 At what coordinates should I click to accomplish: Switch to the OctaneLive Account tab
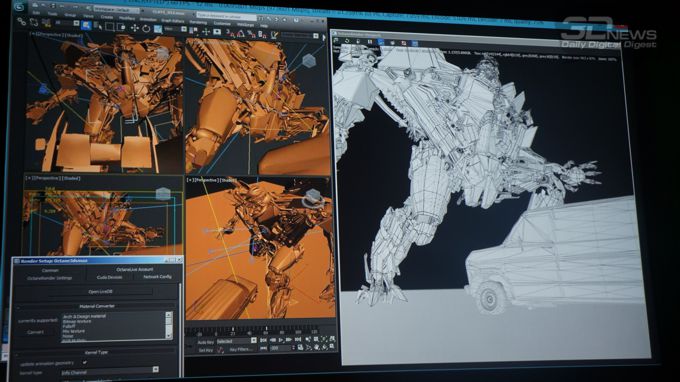tap(134, 269)
